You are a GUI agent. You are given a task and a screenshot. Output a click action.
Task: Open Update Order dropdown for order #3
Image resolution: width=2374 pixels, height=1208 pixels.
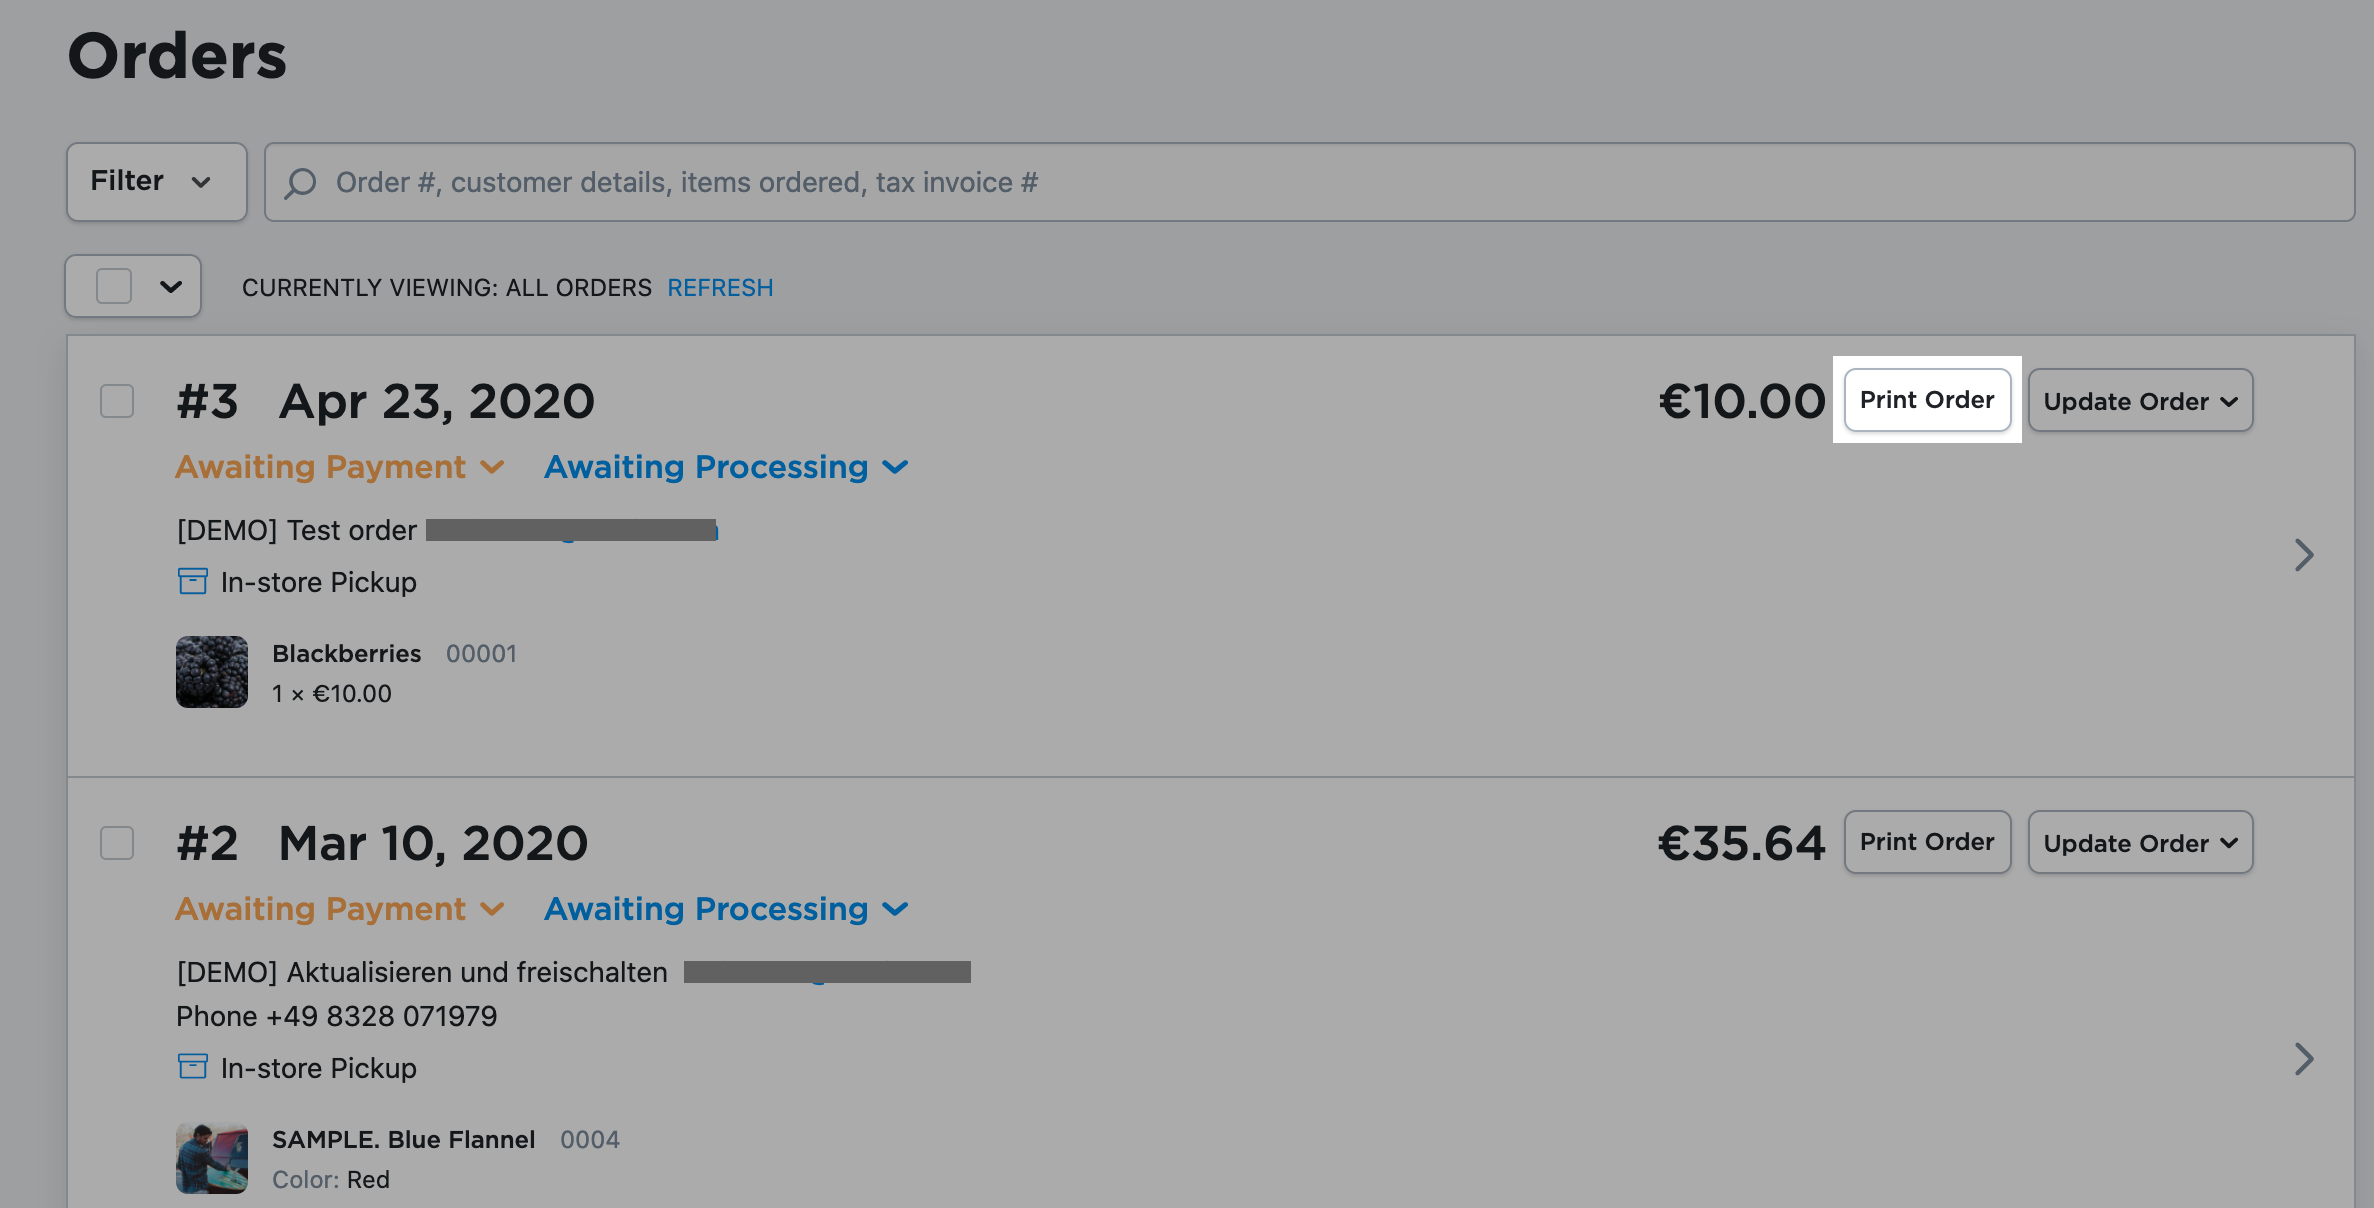pyautogui.click(x=2140, y=401)
